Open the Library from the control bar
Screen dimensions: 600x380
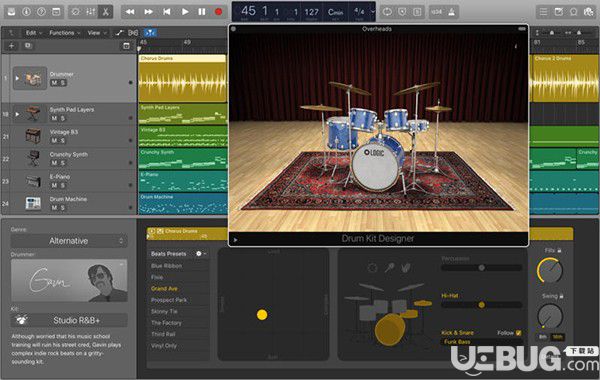click(11, 12)
